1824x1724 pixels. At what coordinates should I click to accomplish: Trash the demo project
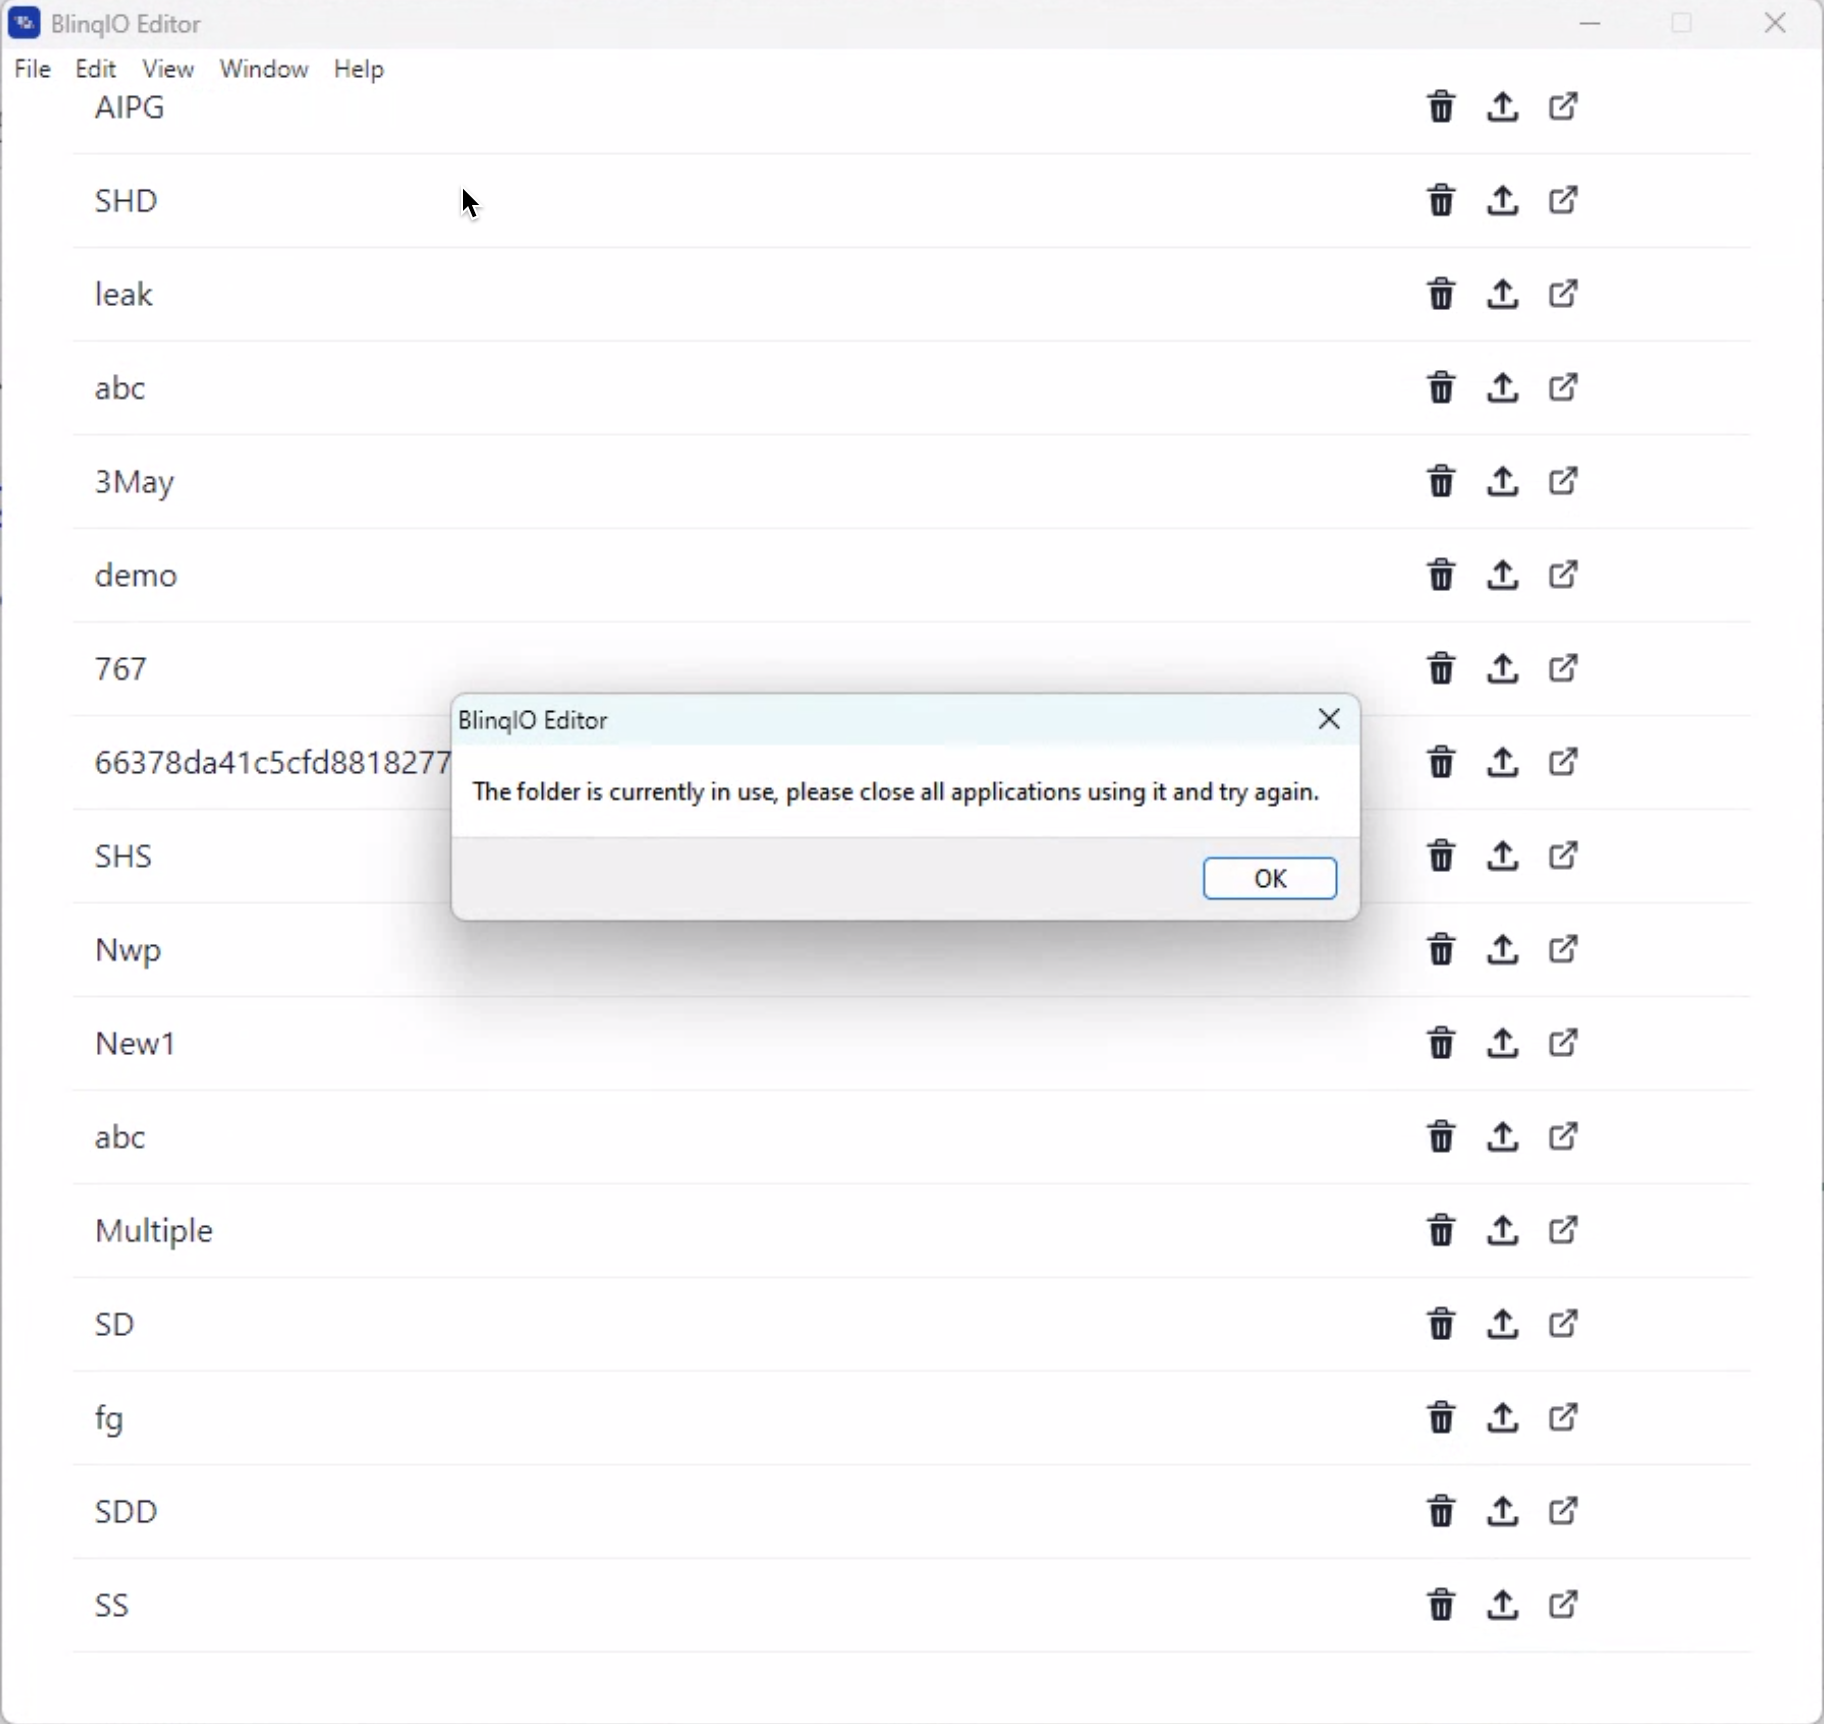pos(1441,576)
